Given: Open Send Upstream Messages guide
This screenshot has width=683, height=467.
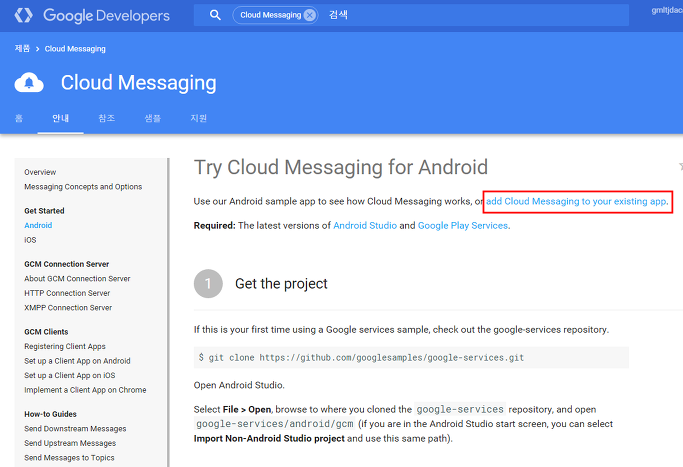Looking at the screenshot, I should coord(70,443).
